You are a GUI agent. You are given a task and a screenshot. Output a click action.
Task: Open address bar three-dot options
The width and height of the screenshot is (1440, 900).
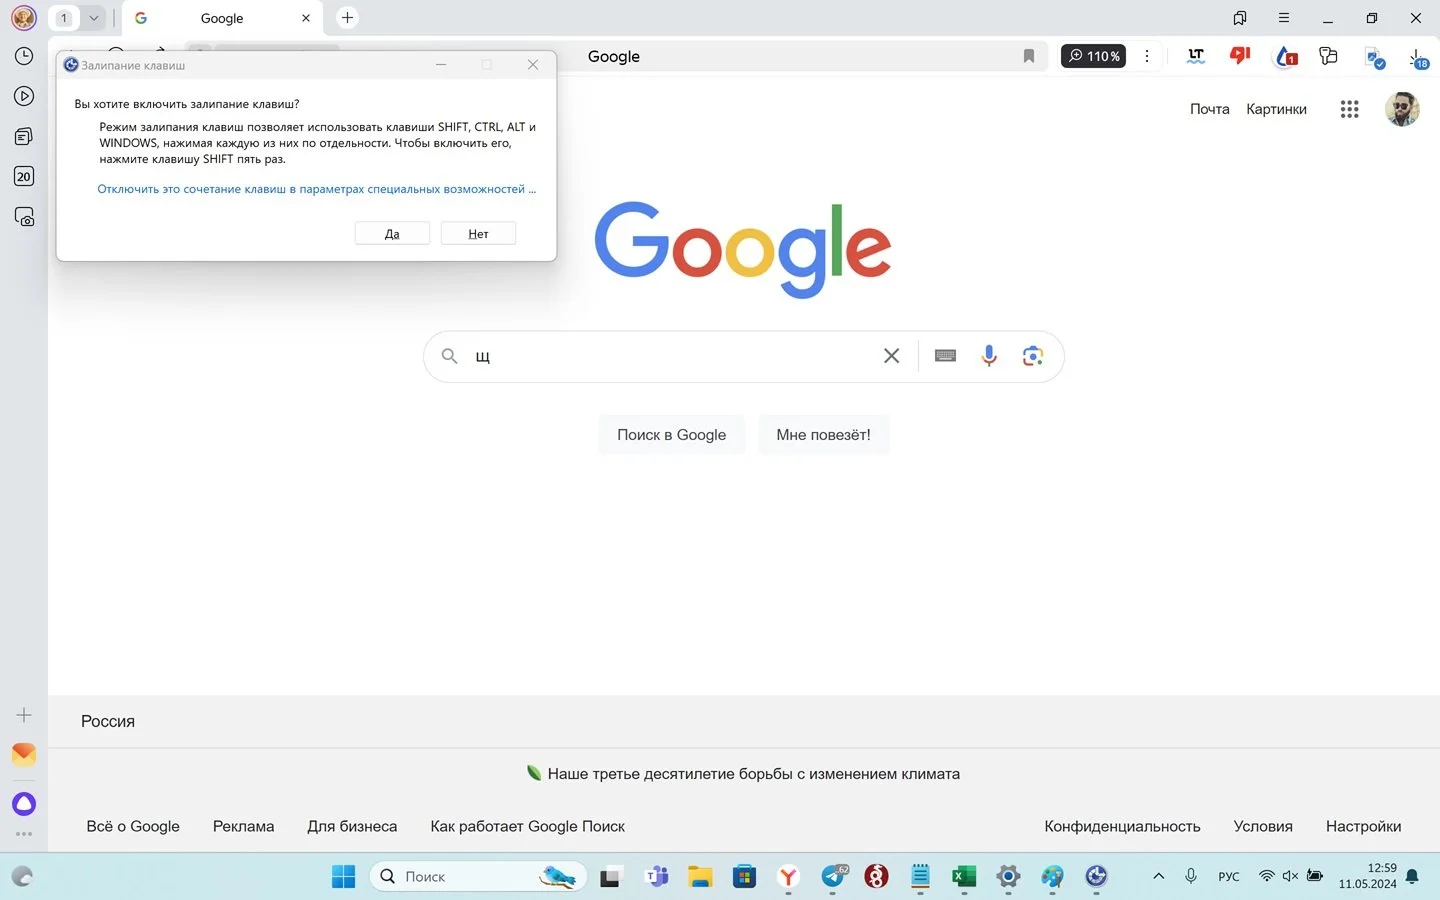pyautogui.click(x=1147, y=56)
